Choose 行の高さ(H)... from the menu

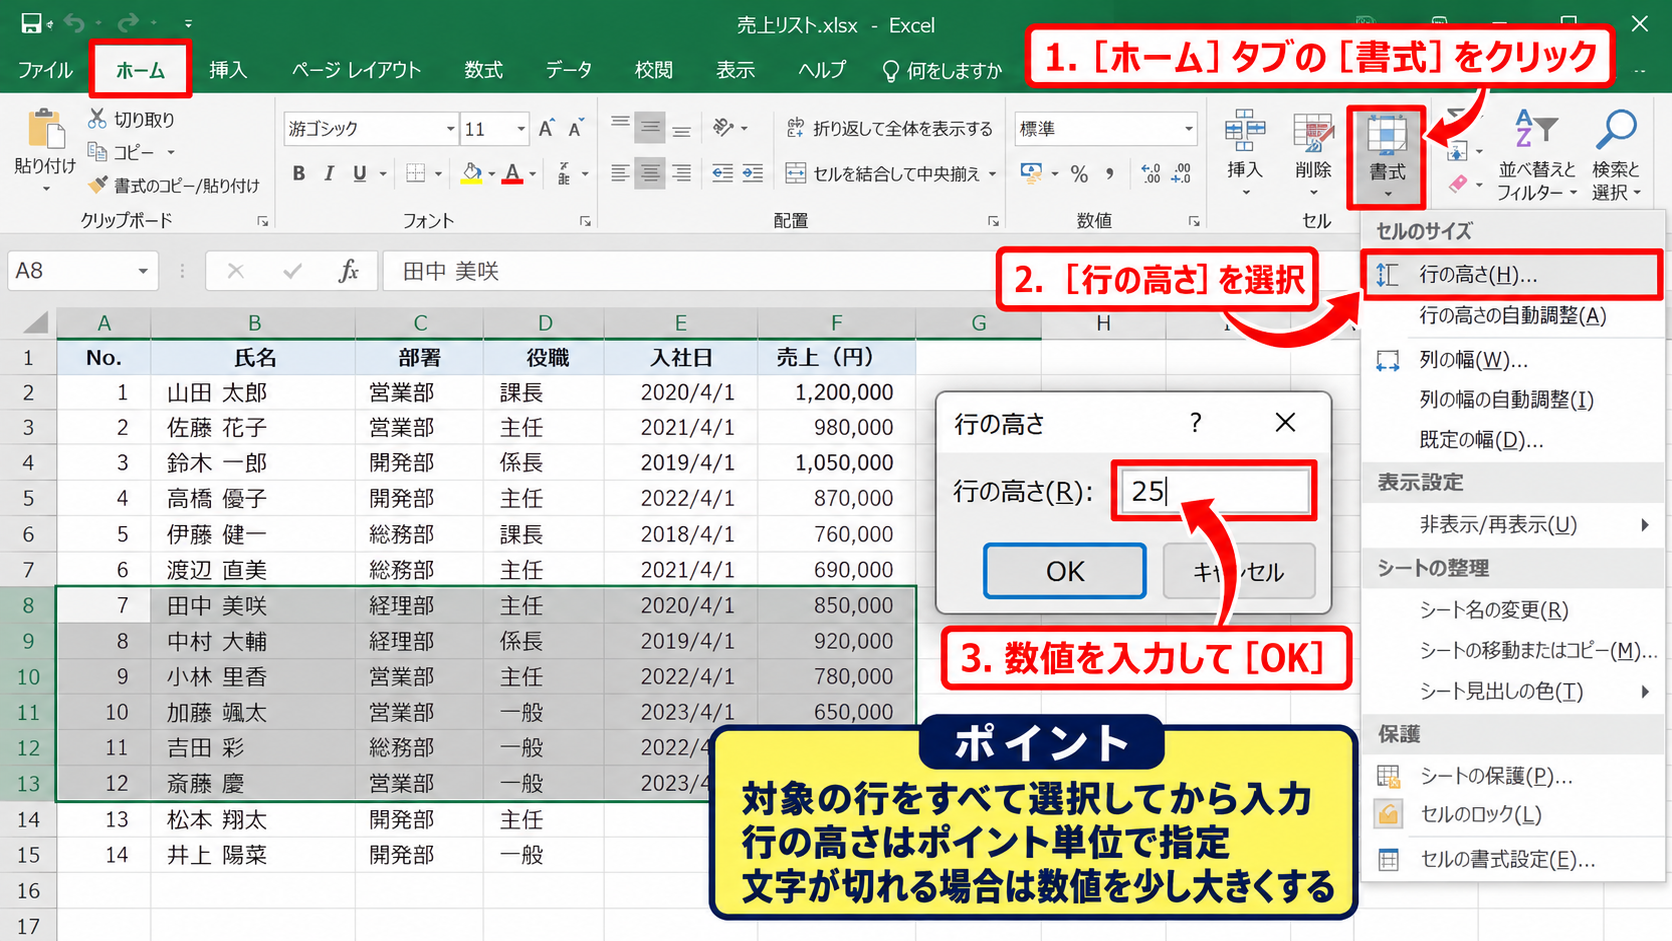[x=1511, y=275]
